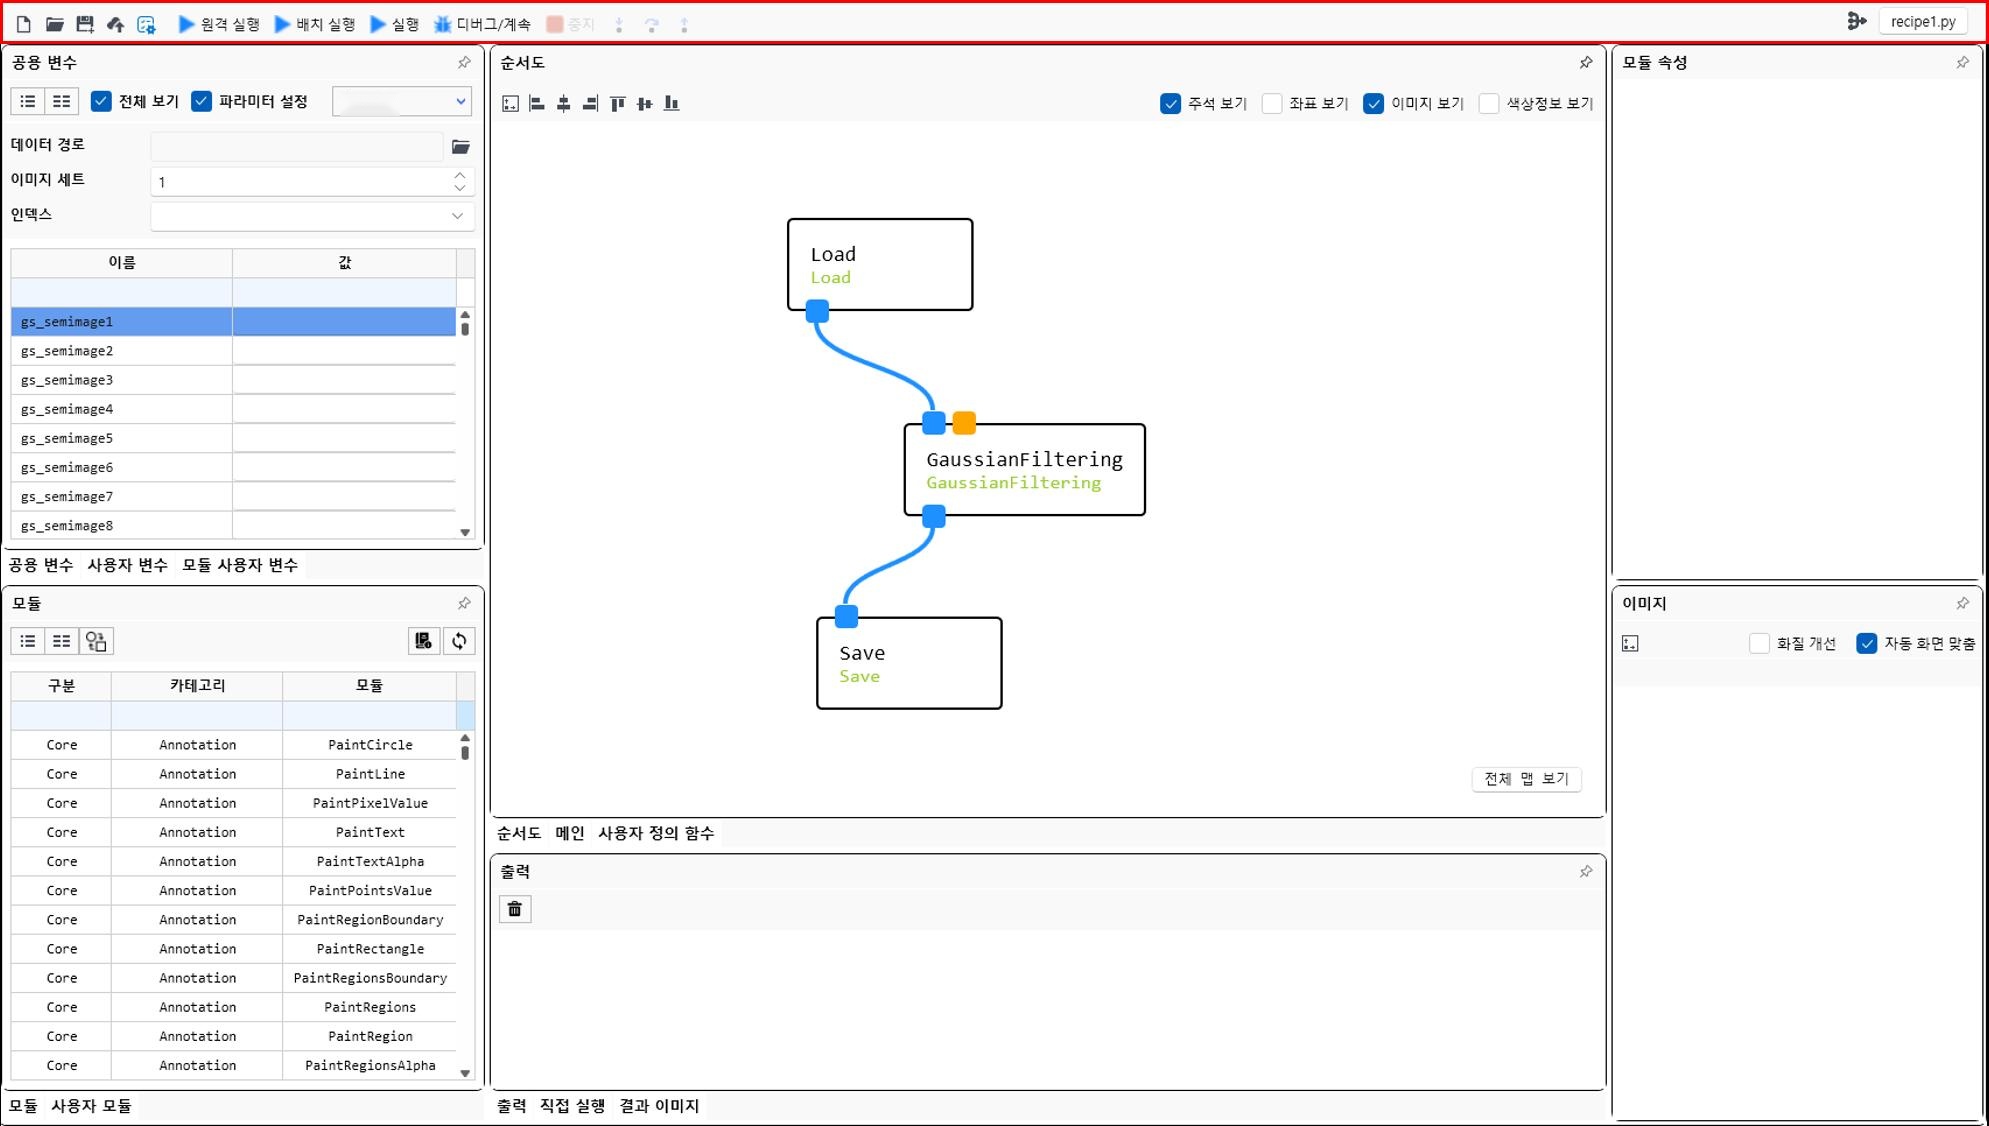This screenshot has width=1989, height=1126.
Task: Open the 인덱스 dropdown
Action: (457, 216)
